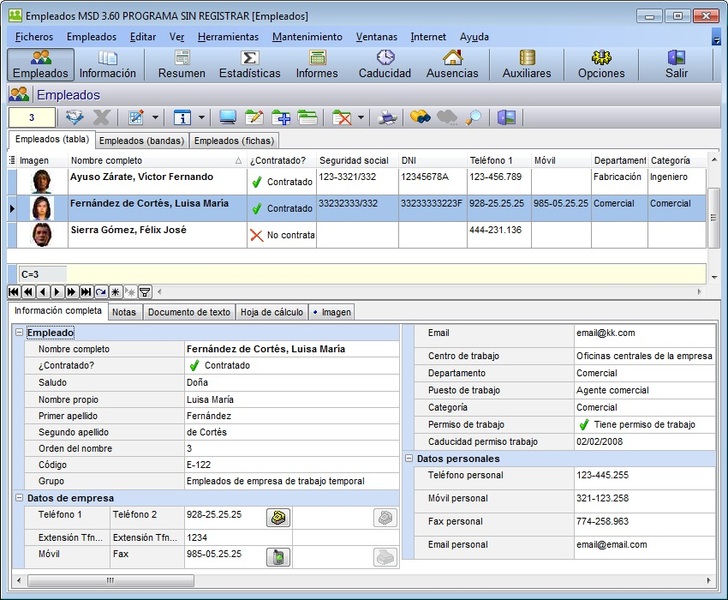Click the refresh arrow navigator button

coord(100,292)
